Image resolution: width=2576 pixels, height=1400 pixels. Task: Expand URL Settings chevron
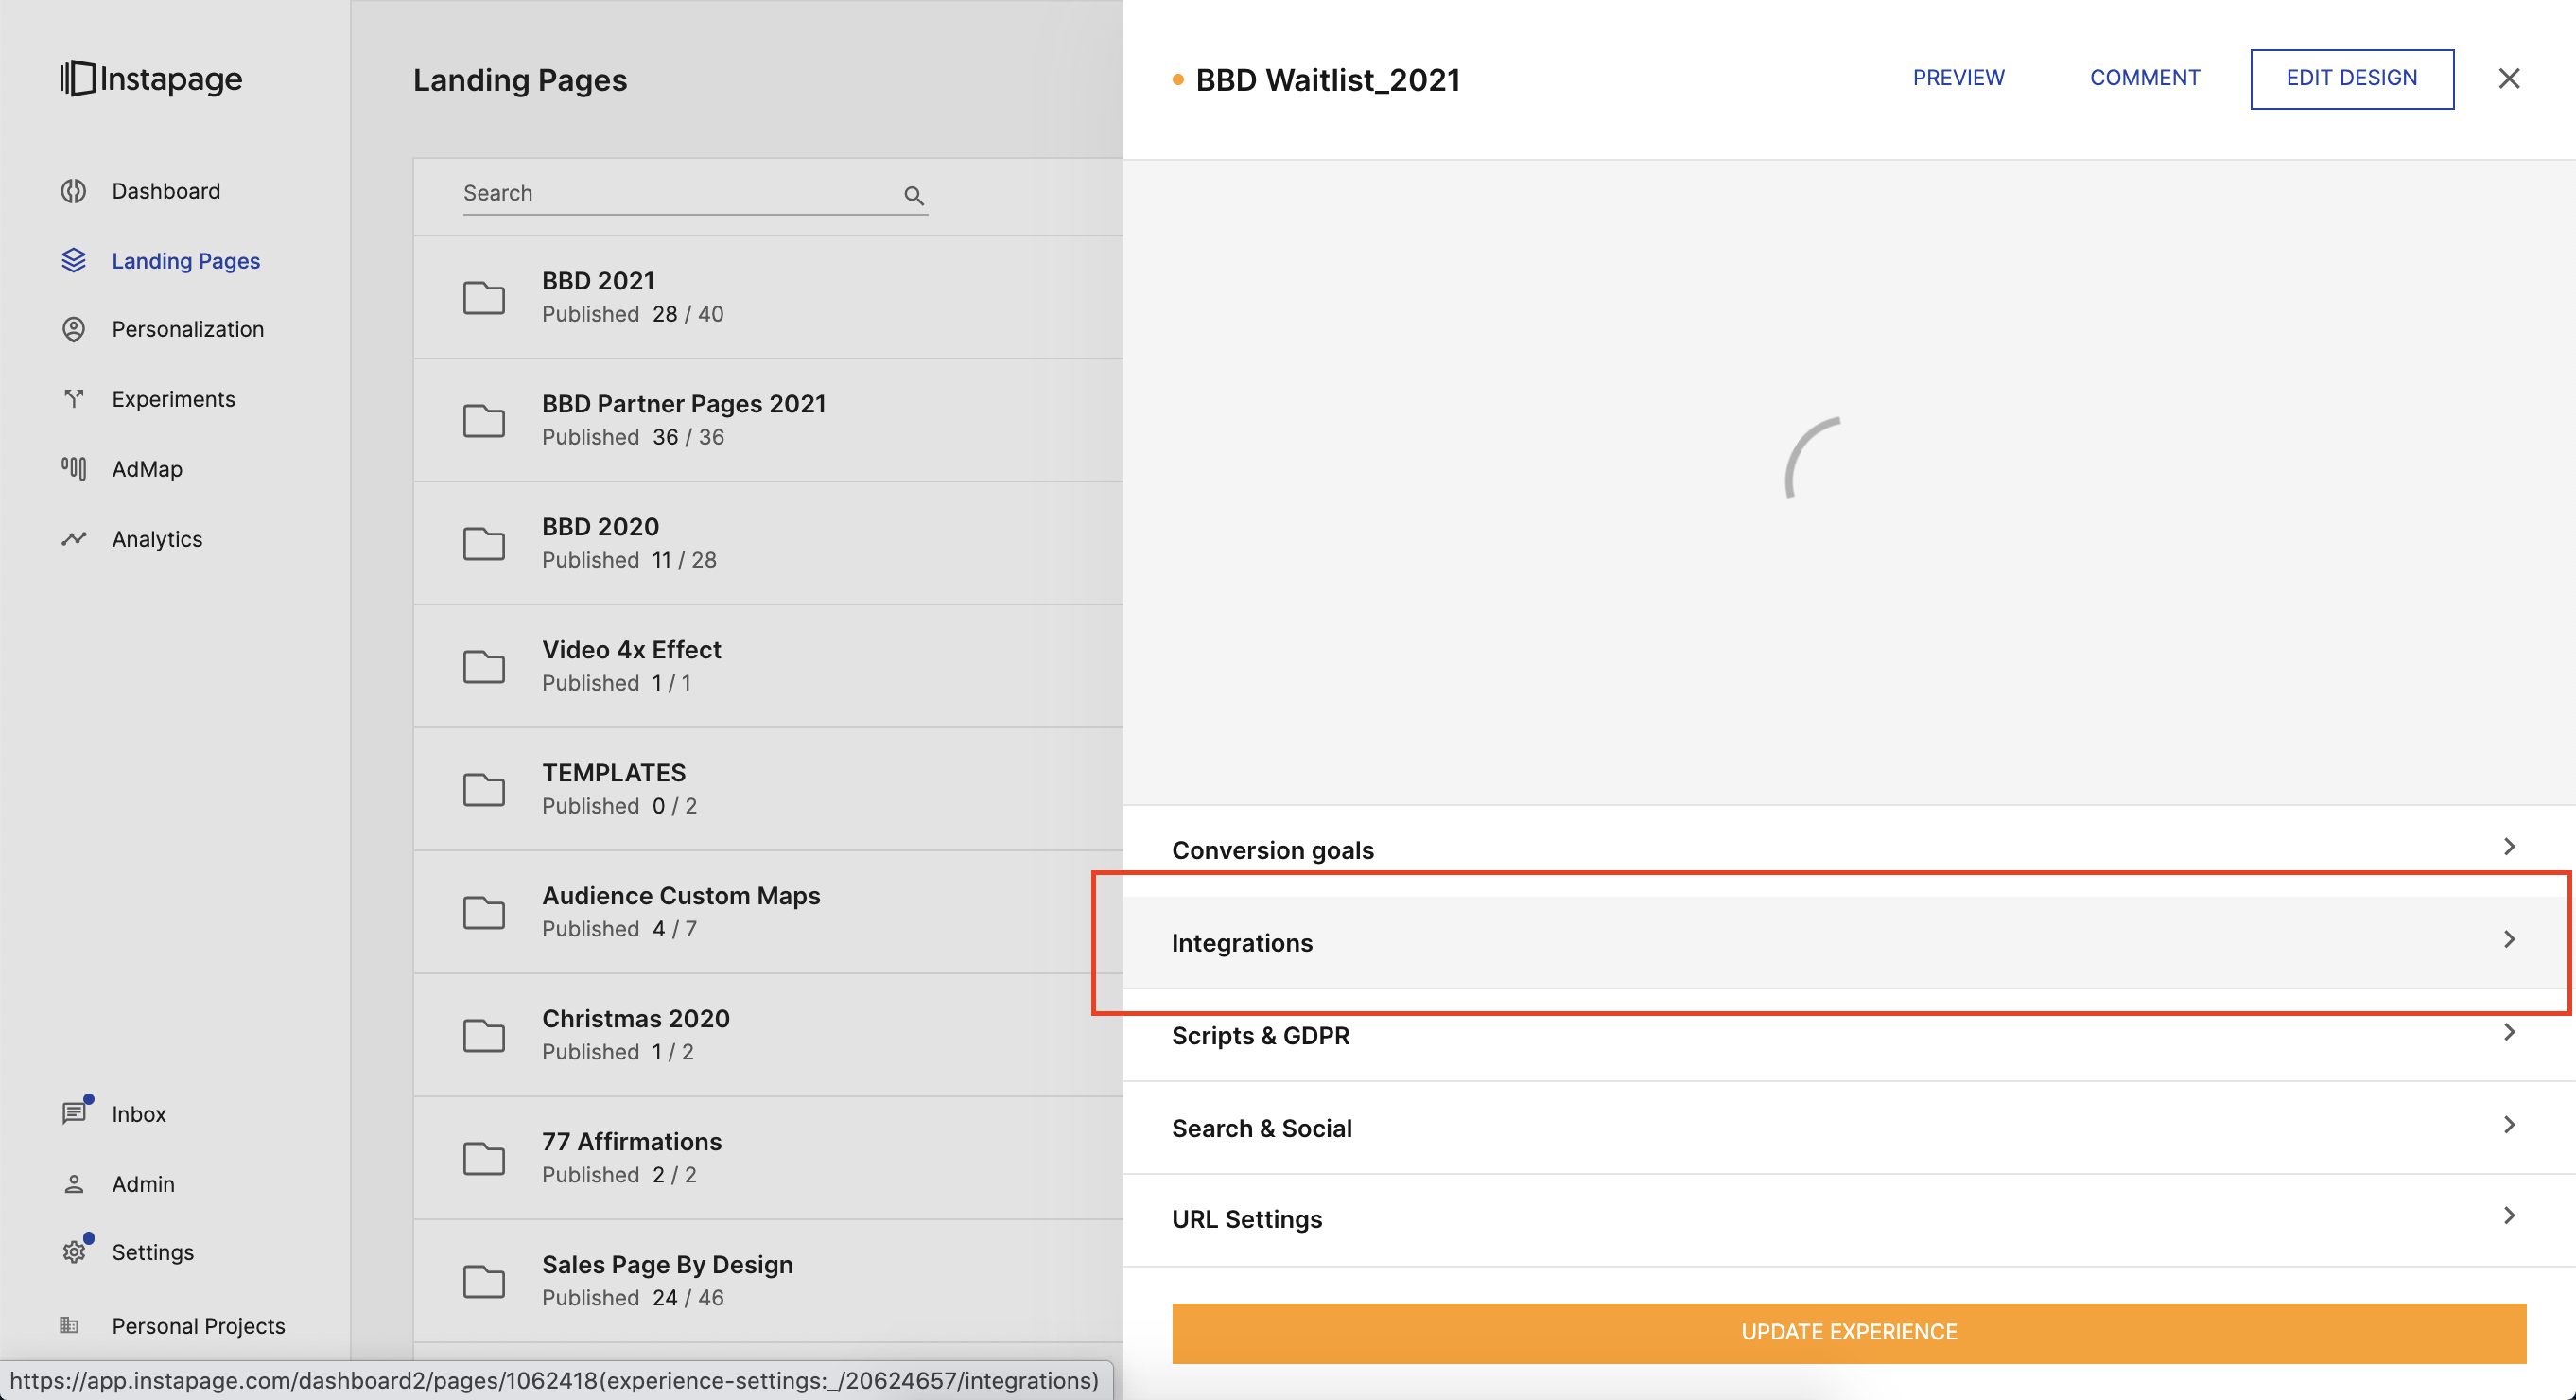[2509, 1216]
